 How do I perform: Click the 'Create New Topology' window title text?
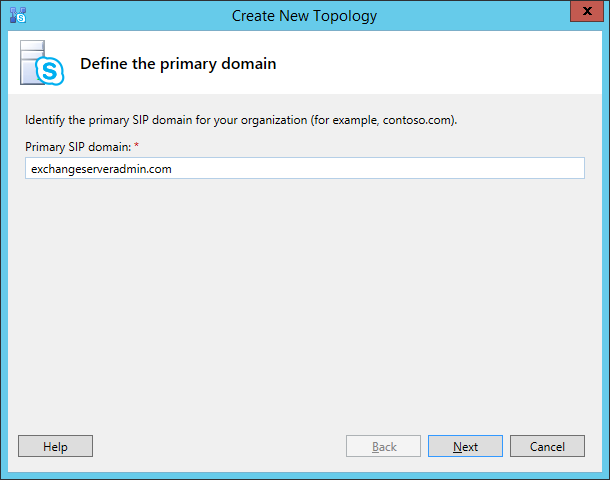304,16
